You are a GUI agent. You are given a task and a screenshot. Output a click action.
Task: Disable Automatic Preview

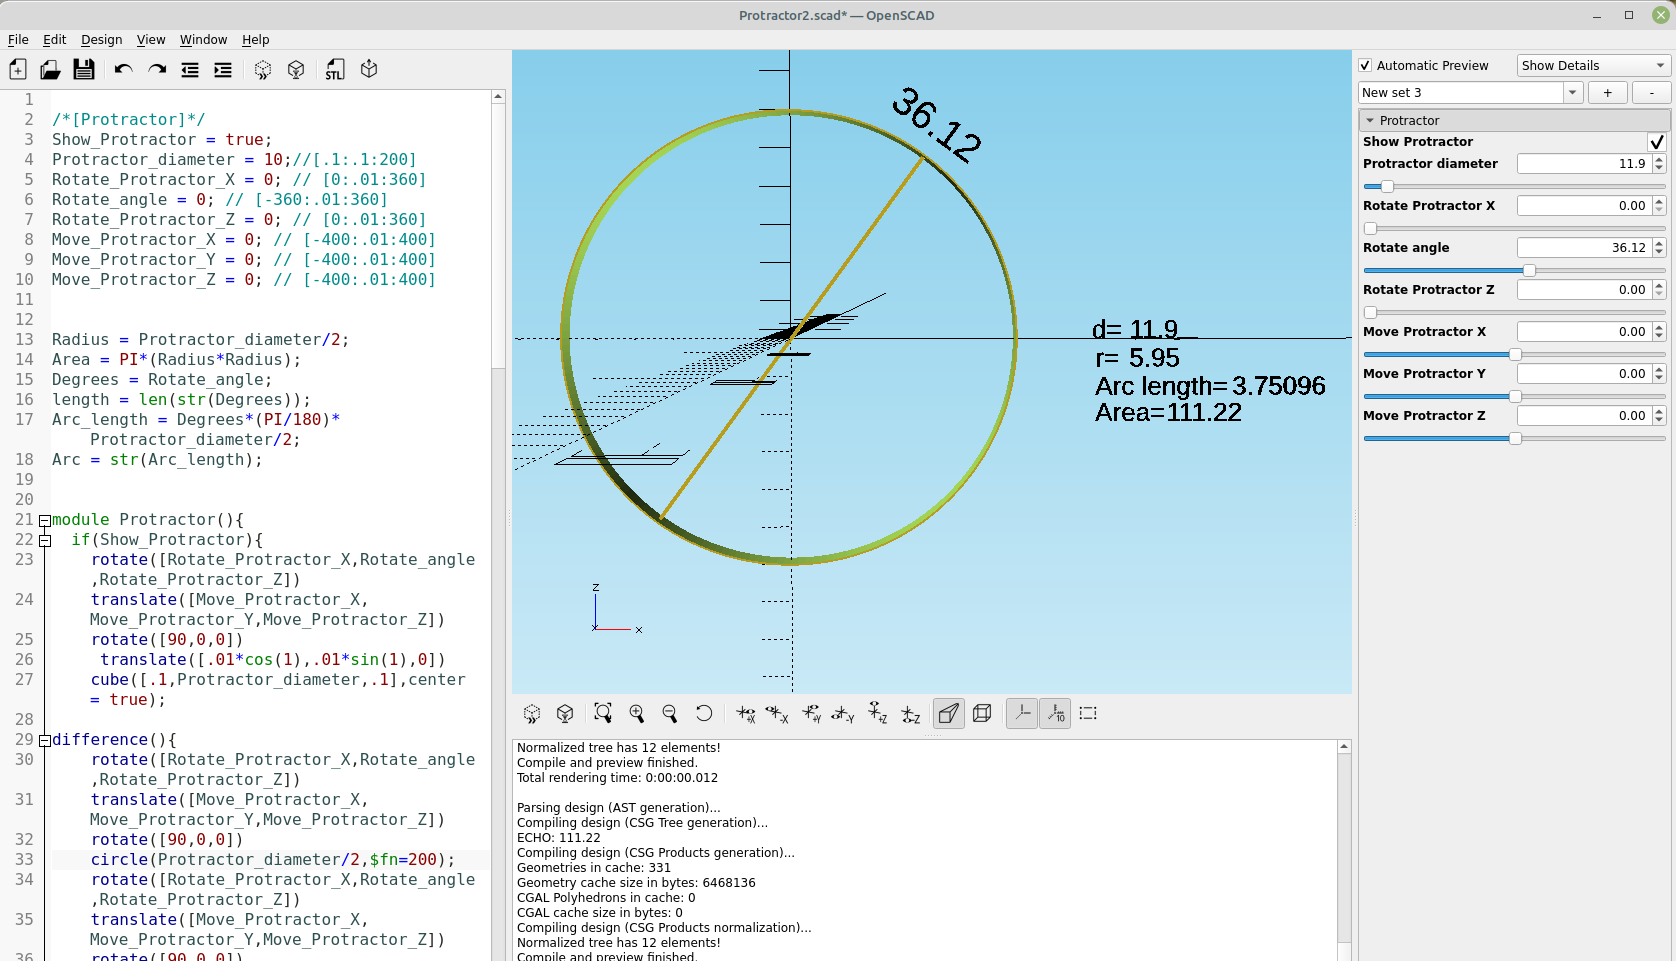point(1366,65)
